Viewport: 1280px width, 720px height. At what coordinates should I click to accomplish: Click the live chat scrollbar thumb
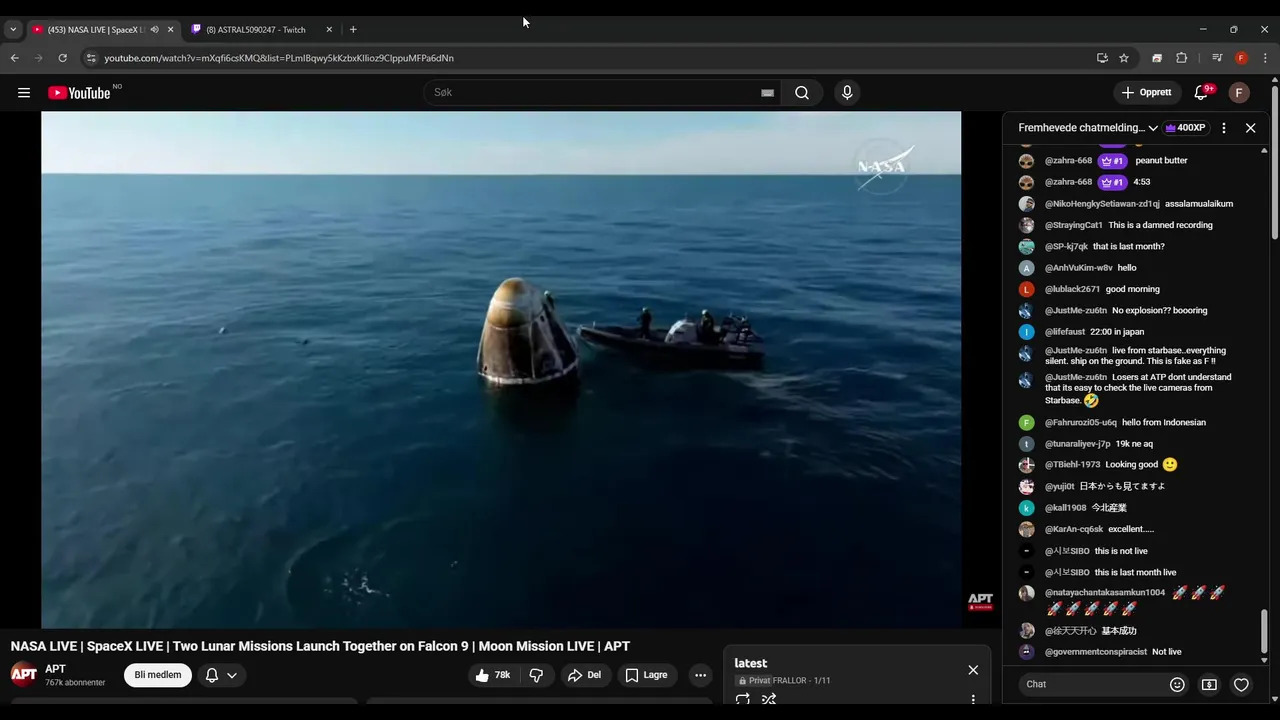coord(1264,631)
